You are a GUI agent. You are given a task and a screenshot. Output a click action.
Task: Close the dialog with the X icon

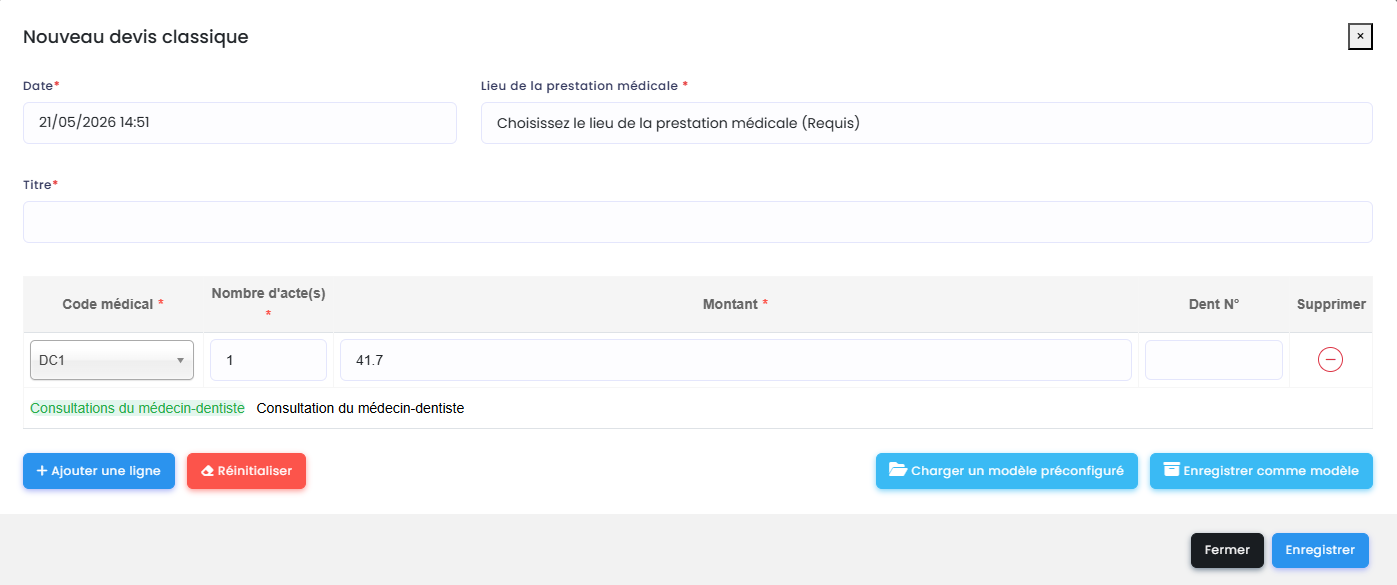(x=1360, y=36)
